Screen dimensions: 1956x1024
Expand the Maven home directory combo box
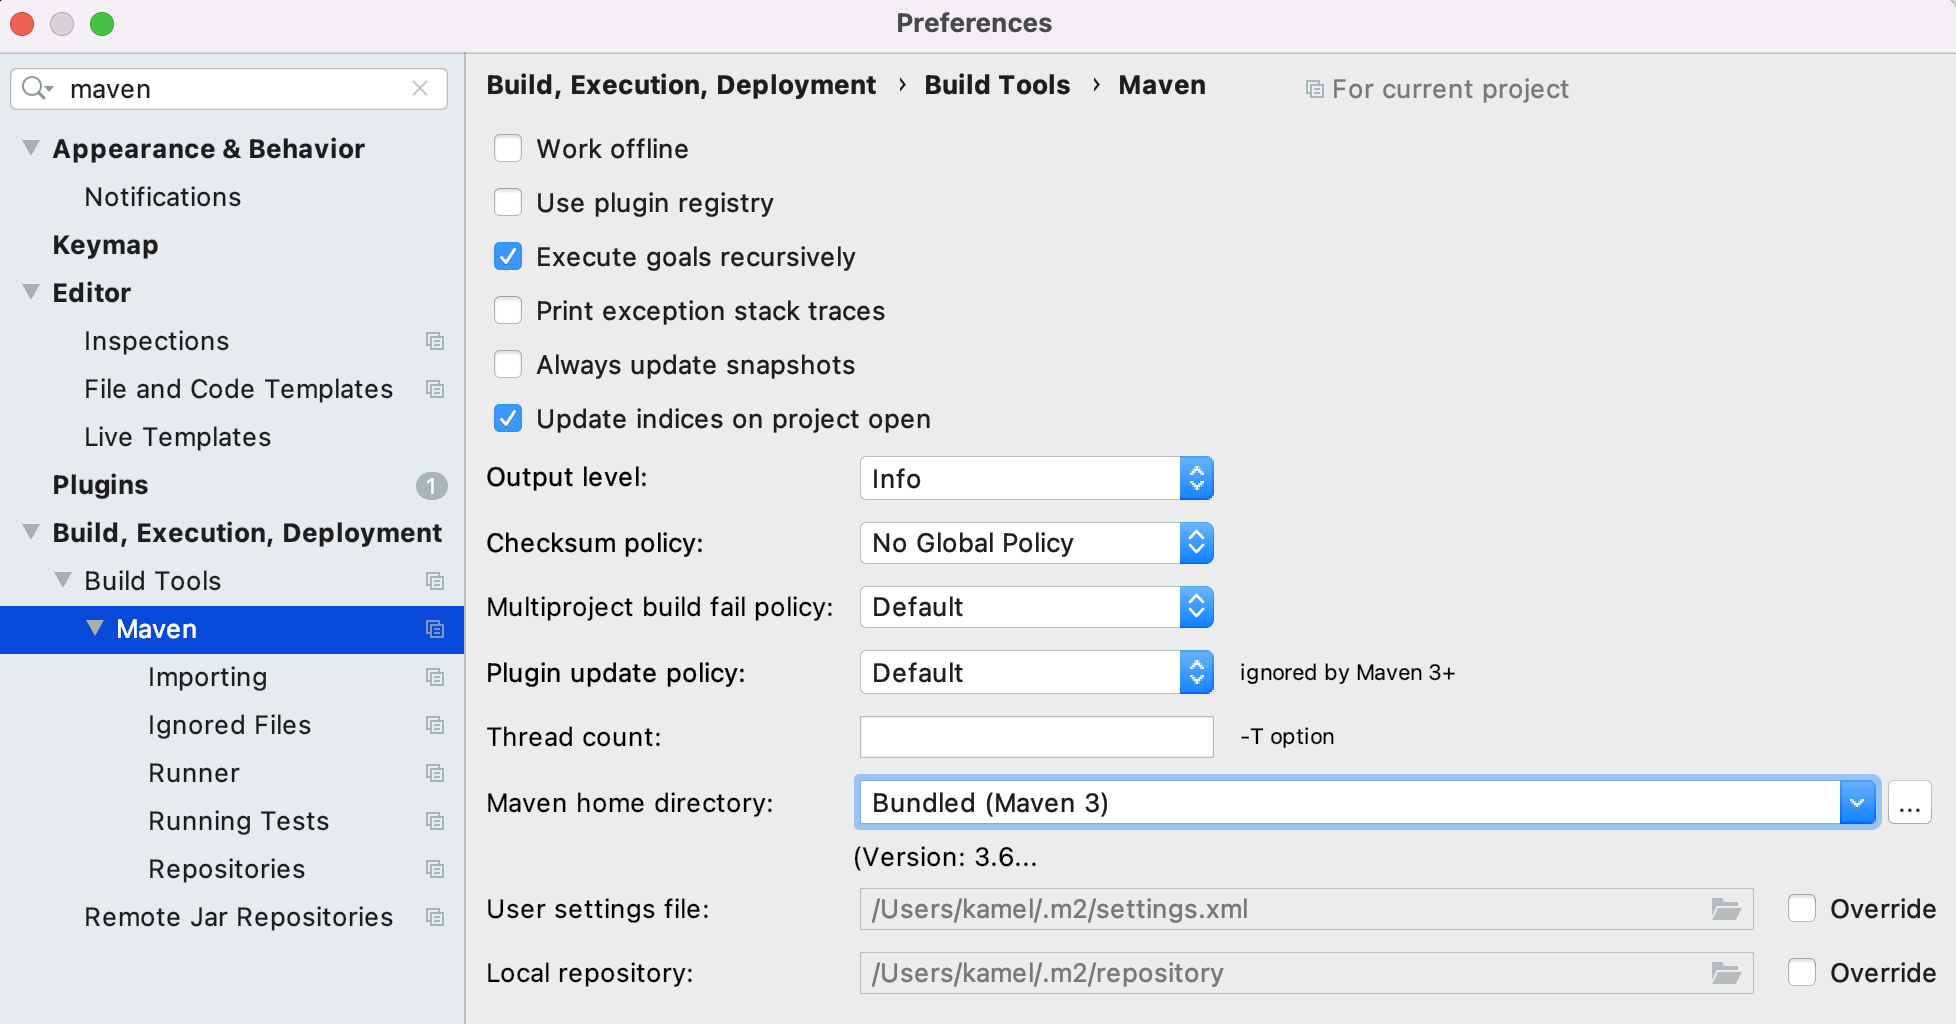click(1857, 803)
